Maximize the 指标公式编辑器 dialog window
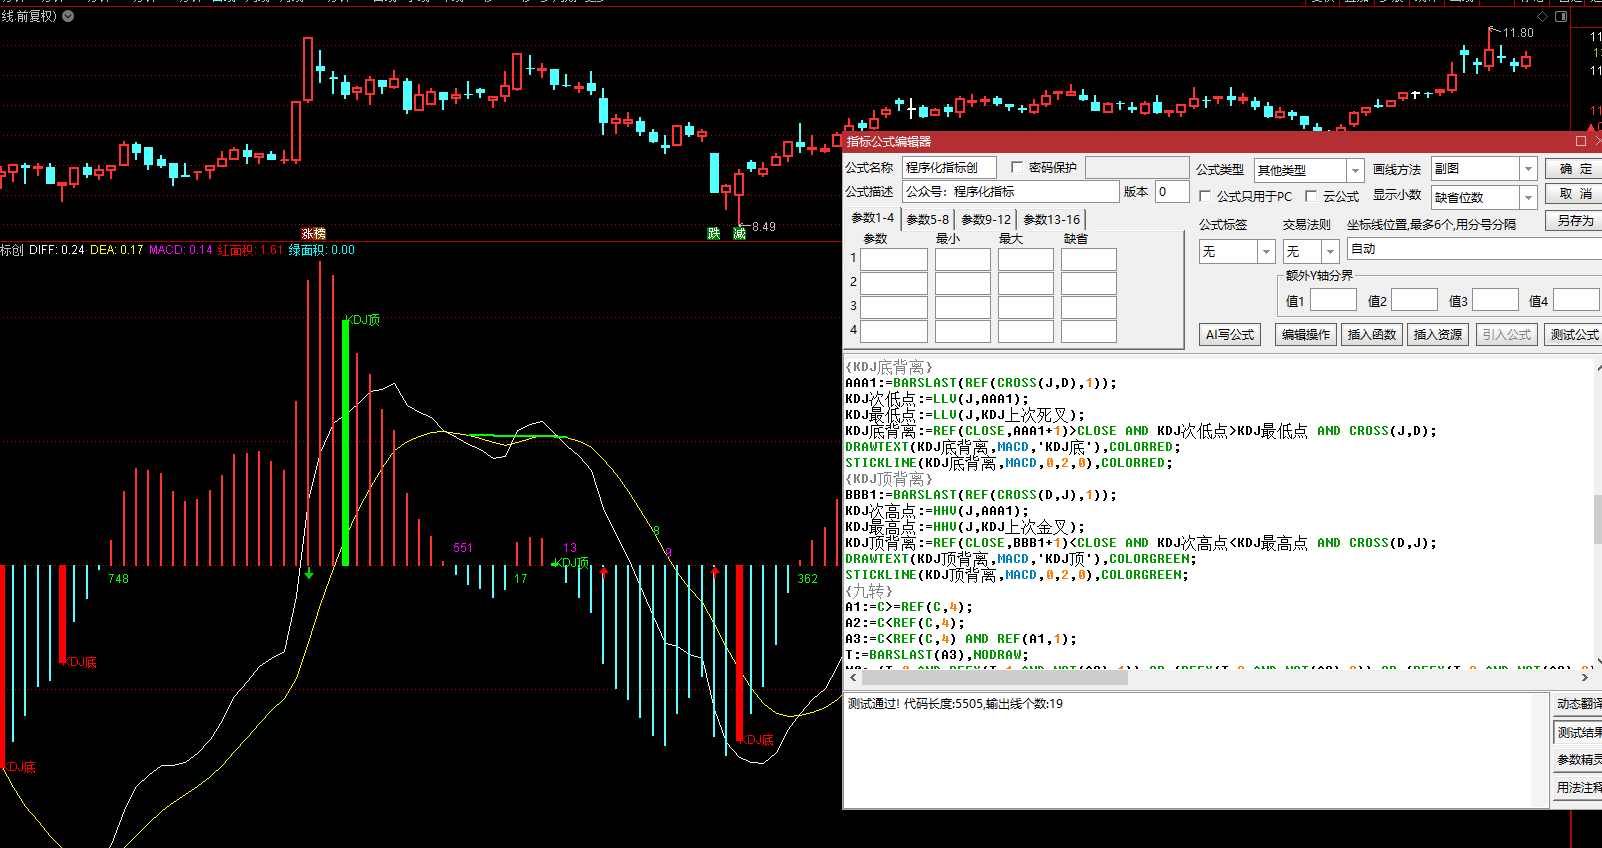1602x848 pixels. [x=1581, y=141]
